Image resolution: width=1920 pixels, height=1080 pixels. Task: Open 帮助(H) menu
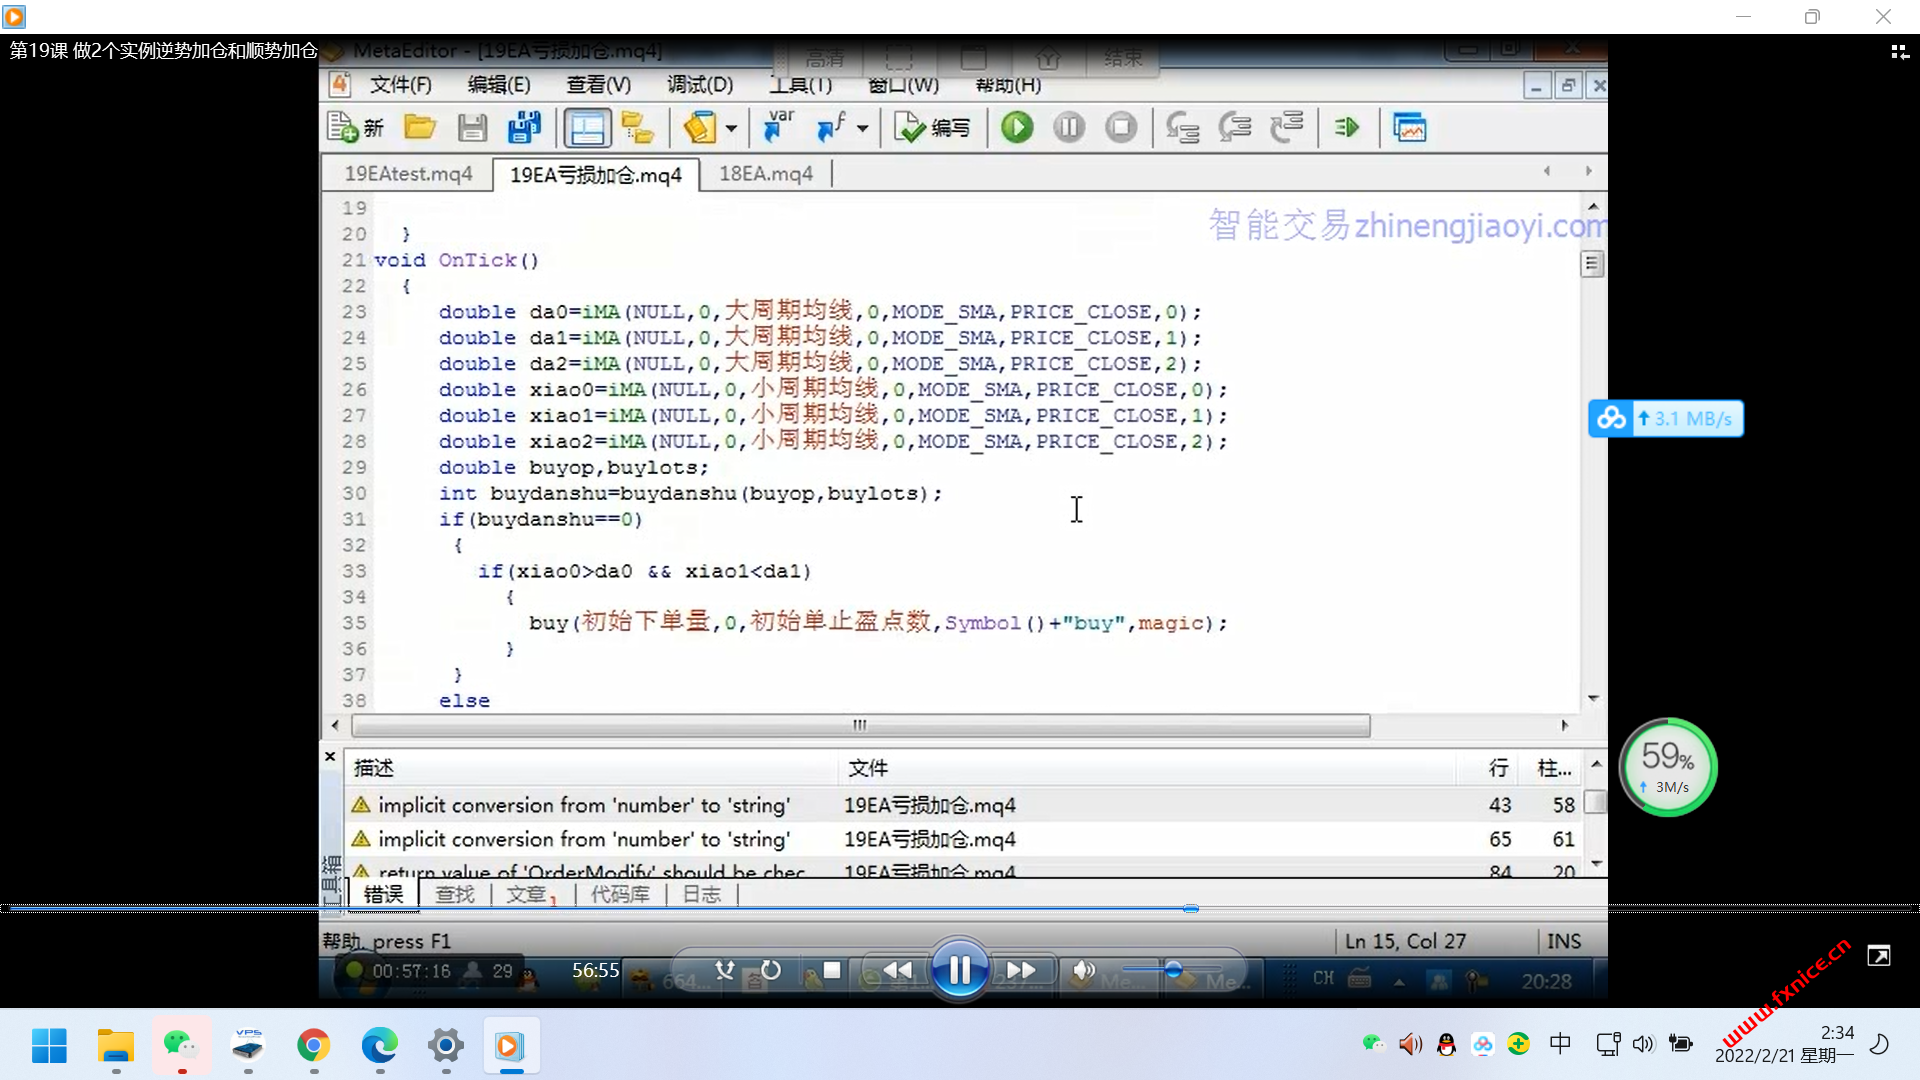[x=1008, y=85]
